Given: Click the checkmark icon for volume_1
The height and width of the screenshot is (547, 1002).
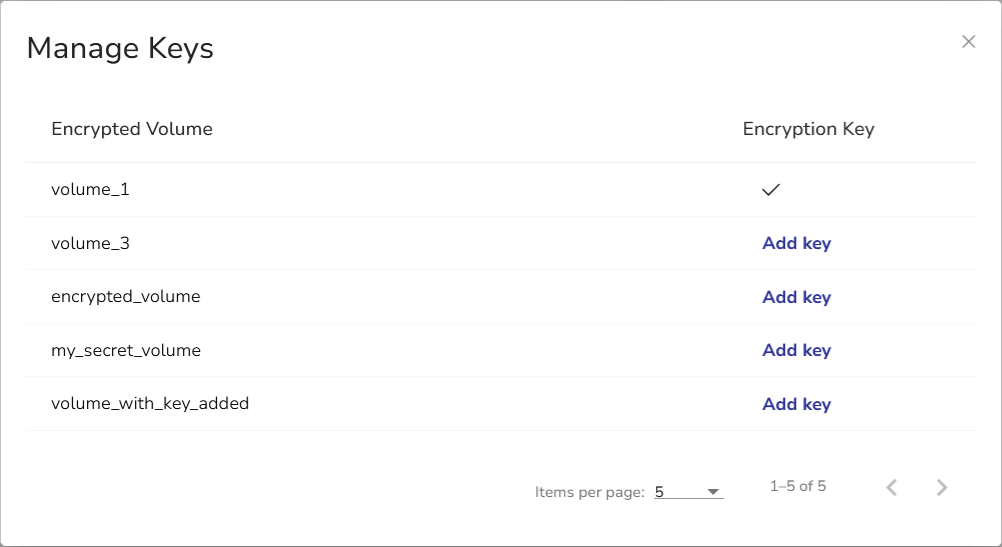Looking at the screenshot, I should pyautogui.click(x=770, y=189).
